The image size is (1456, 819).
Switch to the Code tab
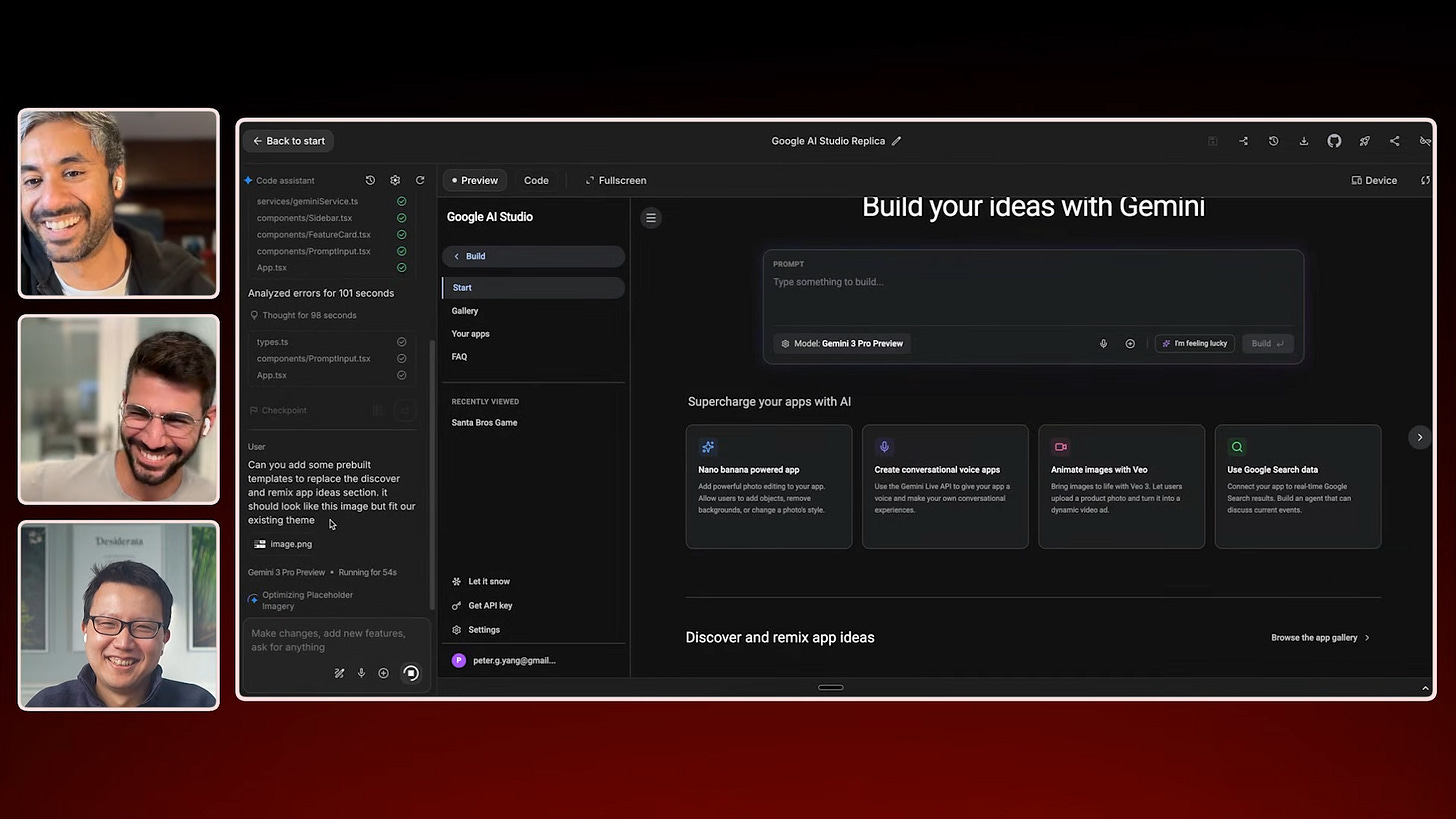(x=536, y=180)
